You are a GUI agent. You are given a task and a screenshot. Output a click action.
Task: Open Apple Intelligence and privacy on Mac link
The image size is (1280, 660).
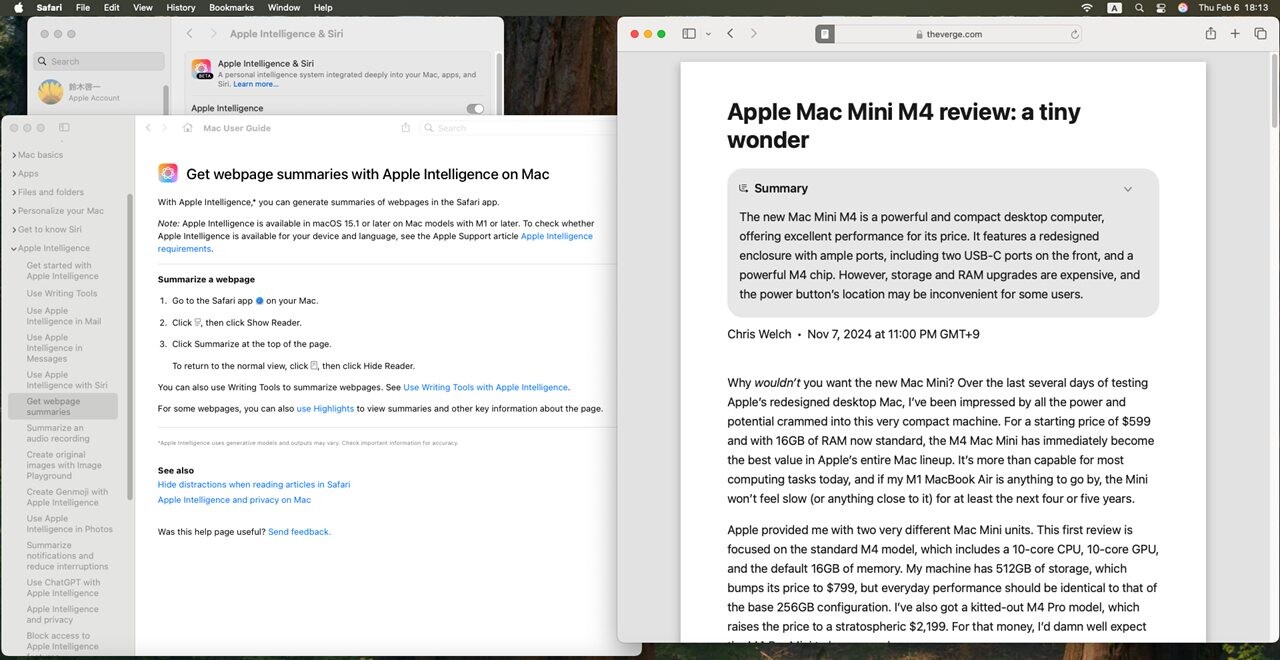coord(234,500)
